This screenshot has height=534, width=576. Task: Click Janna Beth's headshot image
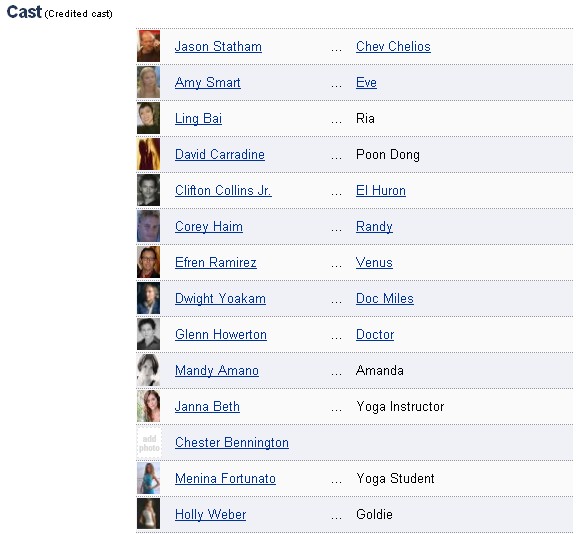click(148, 406)
